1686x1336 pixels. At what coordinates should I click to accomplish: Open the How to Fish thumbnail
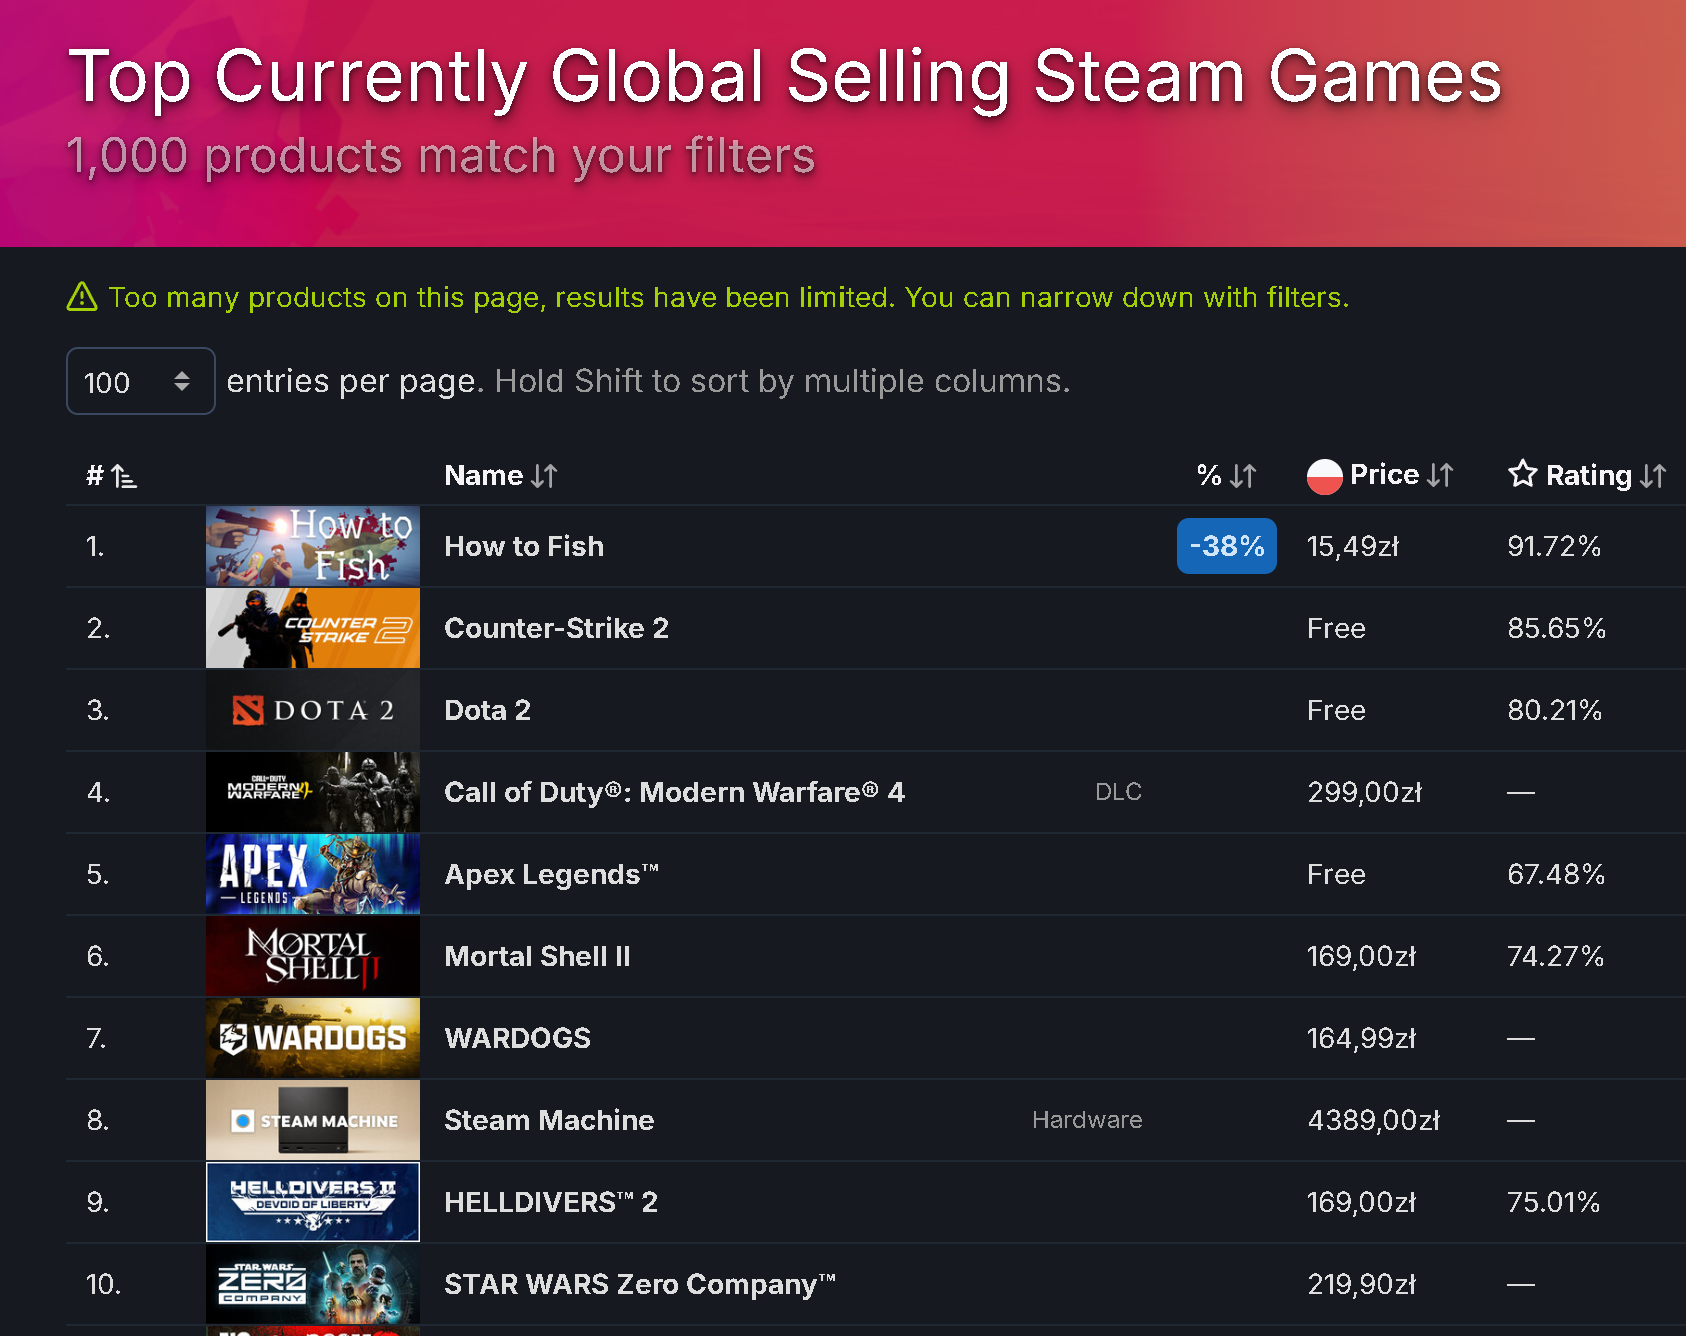click(313, 546)
